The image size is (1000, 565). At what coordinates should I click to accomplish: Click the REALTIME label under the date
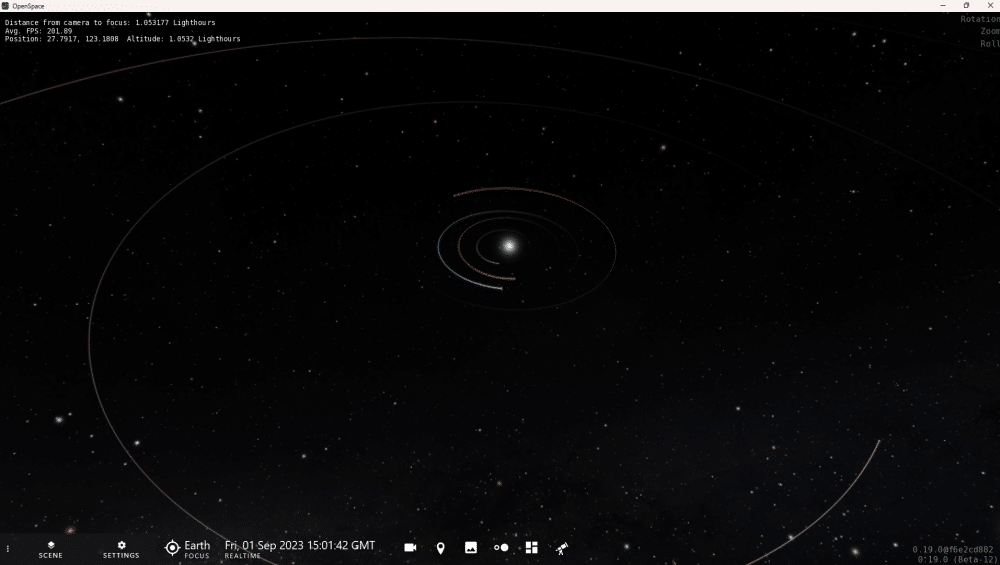pos(242,556)
